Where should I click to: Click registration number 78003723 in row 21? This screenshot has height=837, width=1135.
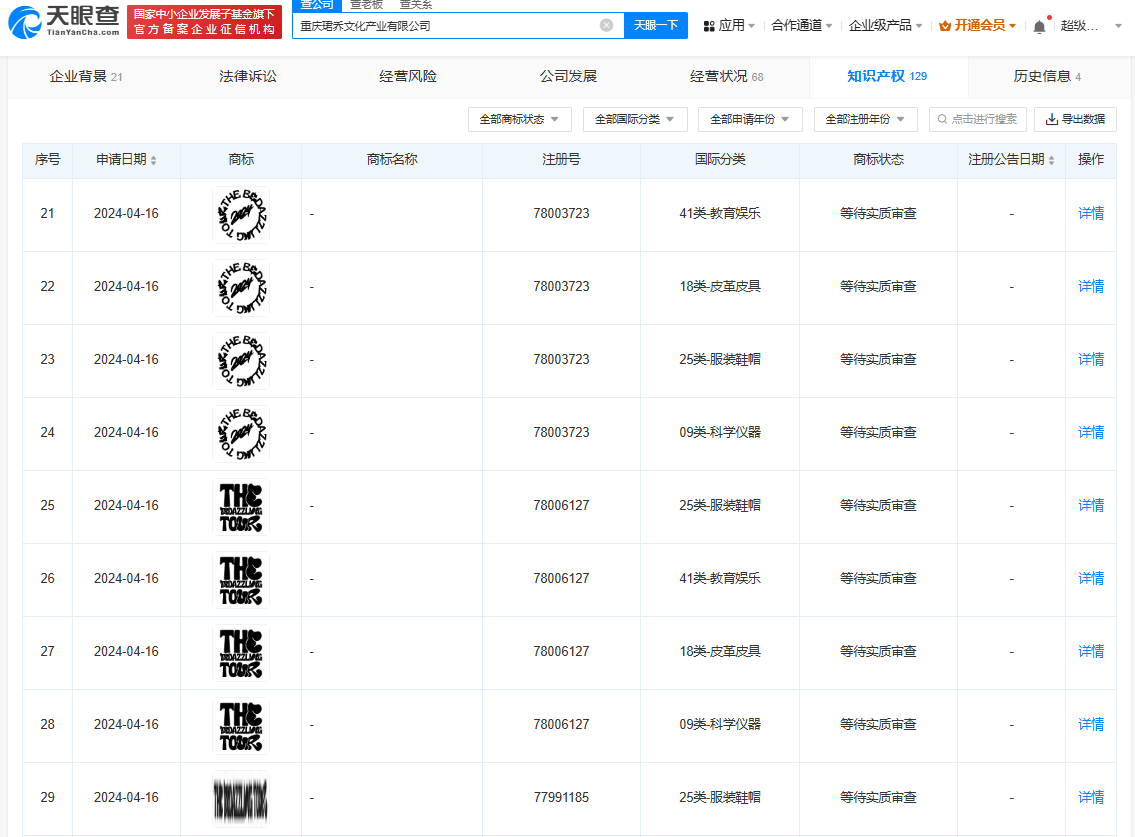tap(561, 214)
